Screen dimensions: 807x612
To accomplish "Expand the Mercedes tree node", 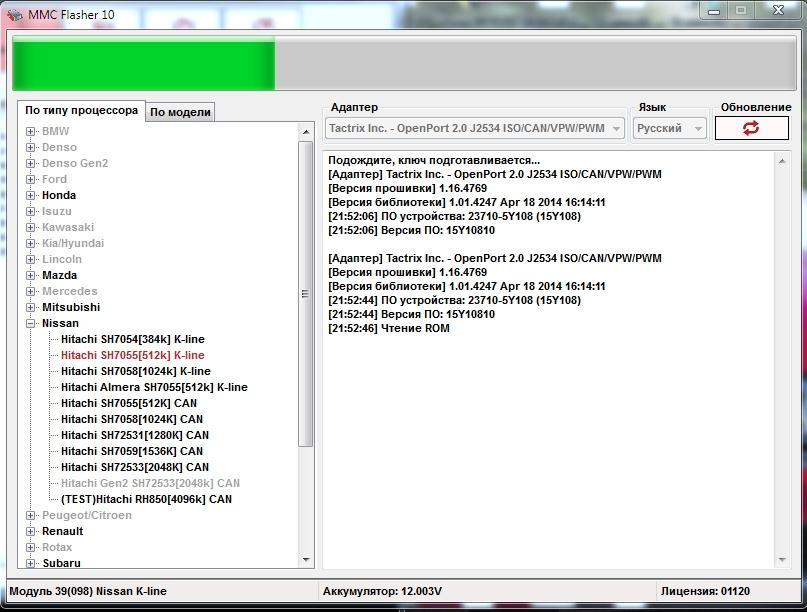I will click(x=30, y=291).
